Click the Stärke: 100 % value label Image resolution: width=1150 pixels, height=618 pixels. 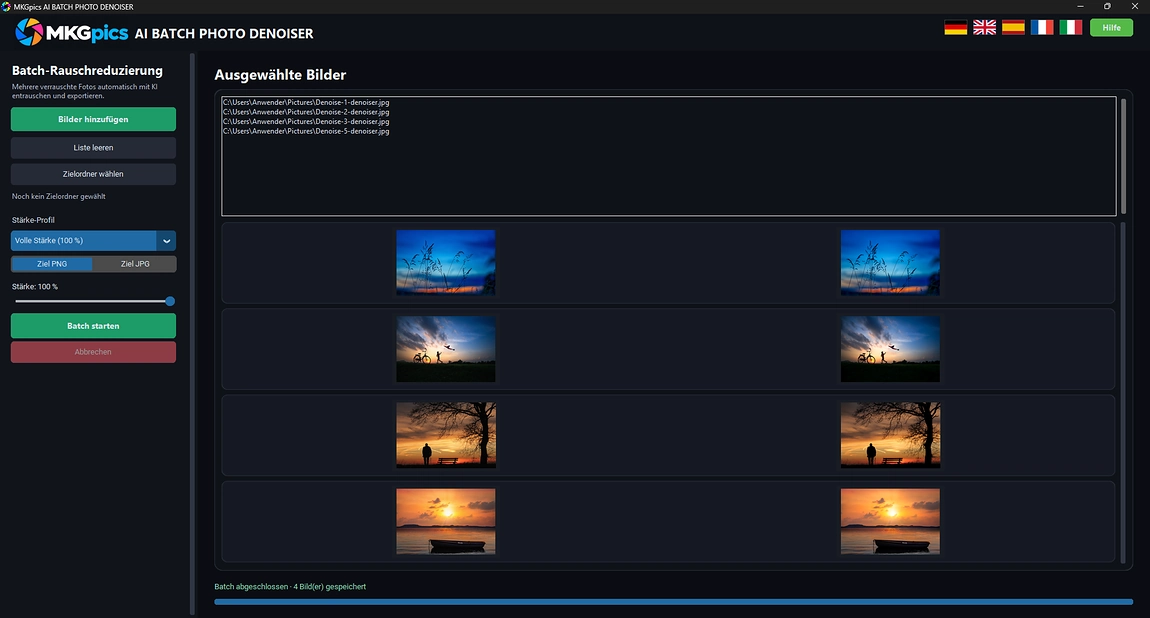[34, 287]
